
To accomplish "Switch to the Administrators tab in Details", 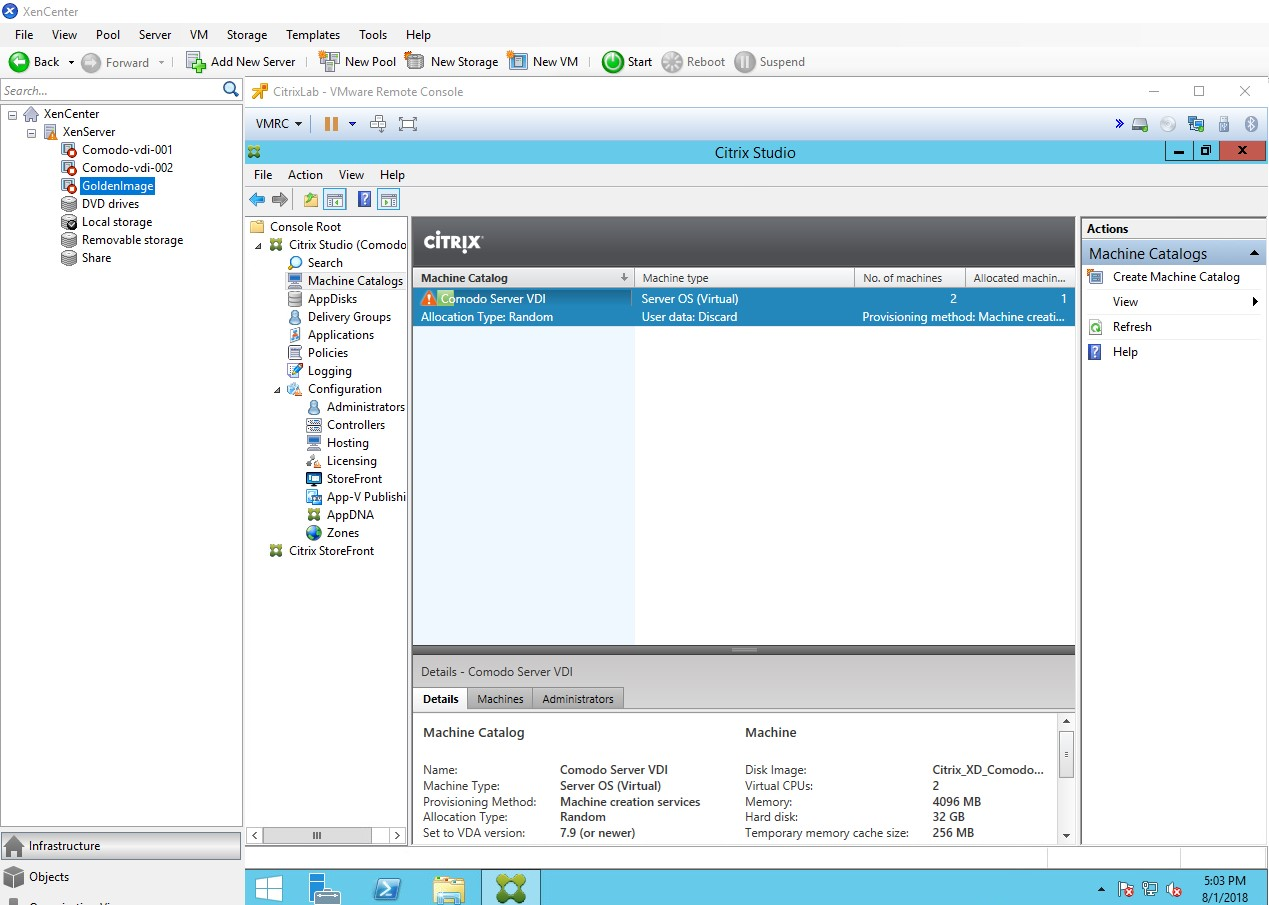I will click(x=578, y=699).
